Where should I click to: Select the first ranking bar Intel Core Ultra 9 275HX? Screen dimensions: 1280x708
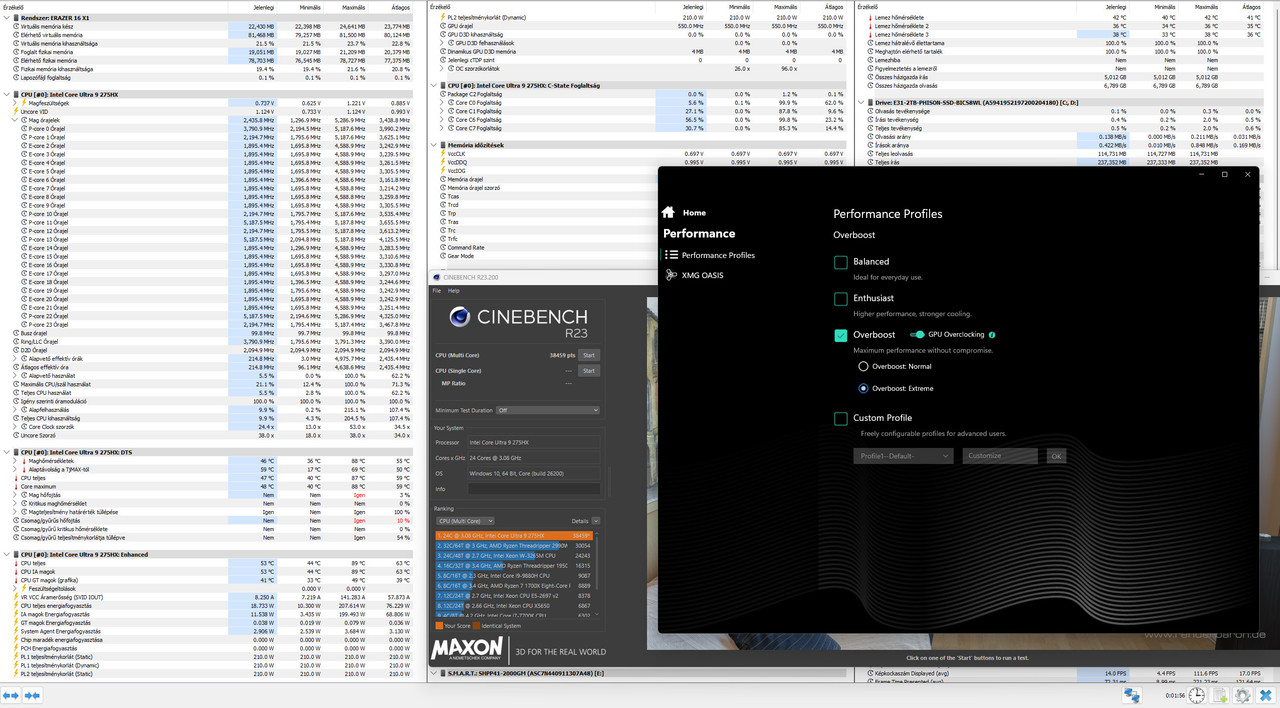514,535
